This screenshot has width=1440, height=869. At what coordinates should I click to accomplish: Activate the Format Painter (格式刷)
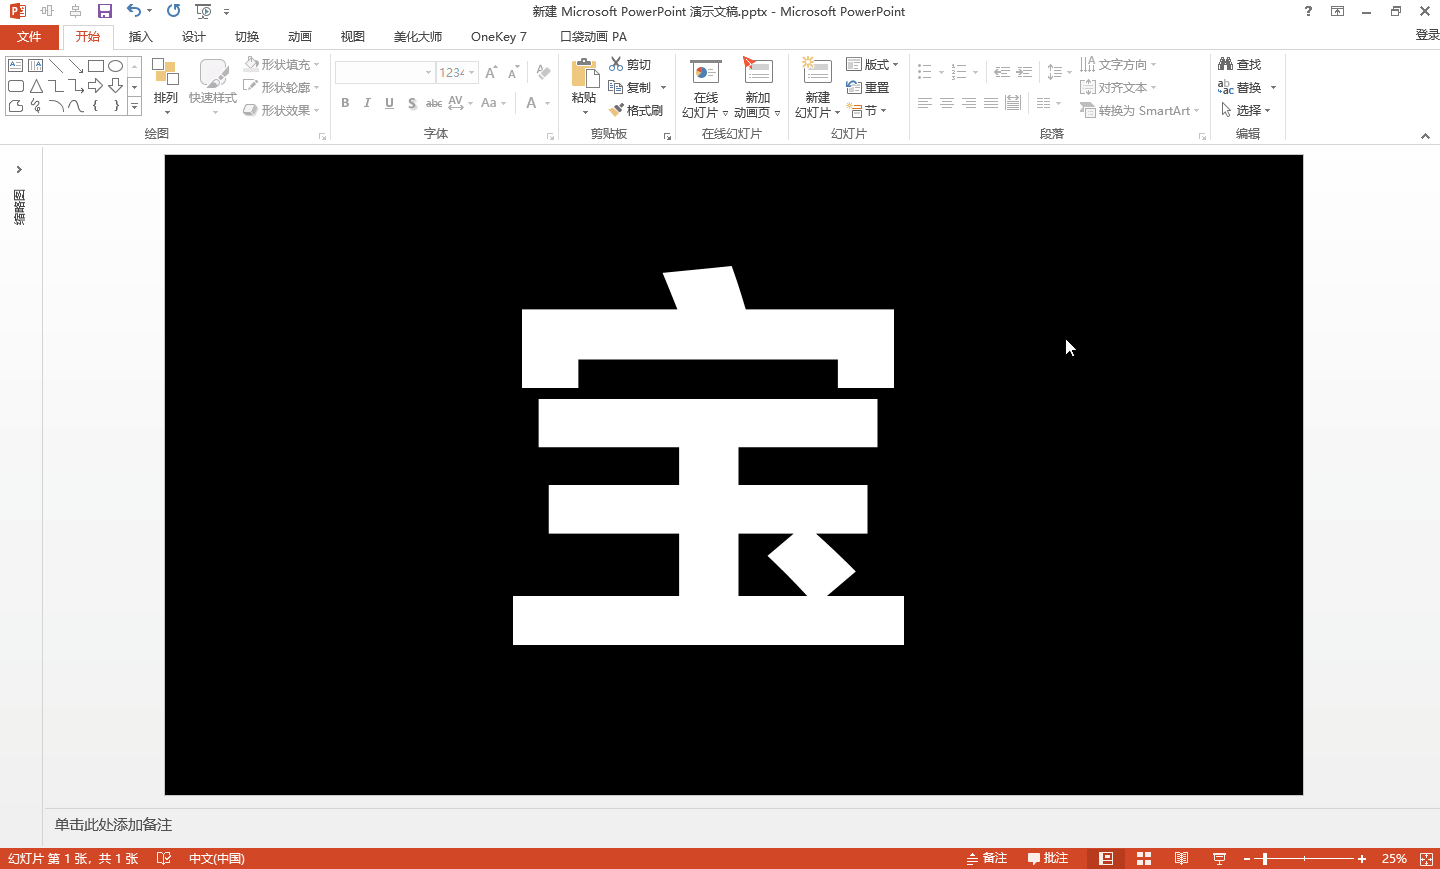pyautogui.click(x=636, y=110)
